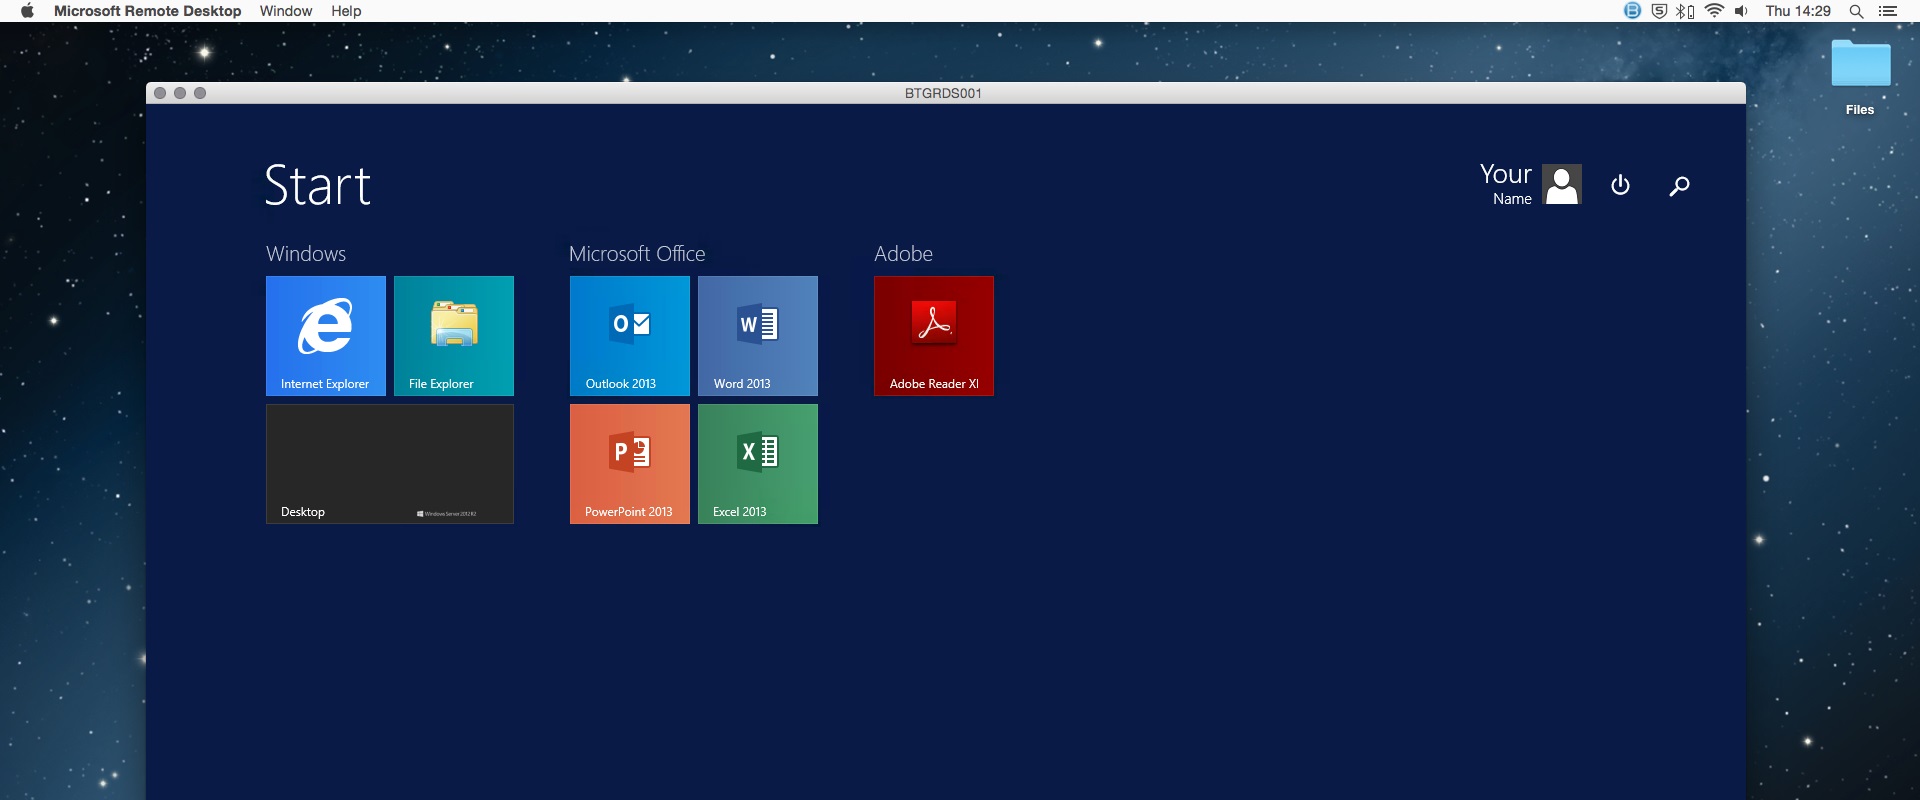Screen dimensions: 1920x800
Task: Start PowerPoint 2013 tile
Action: (x=630, y=464)
